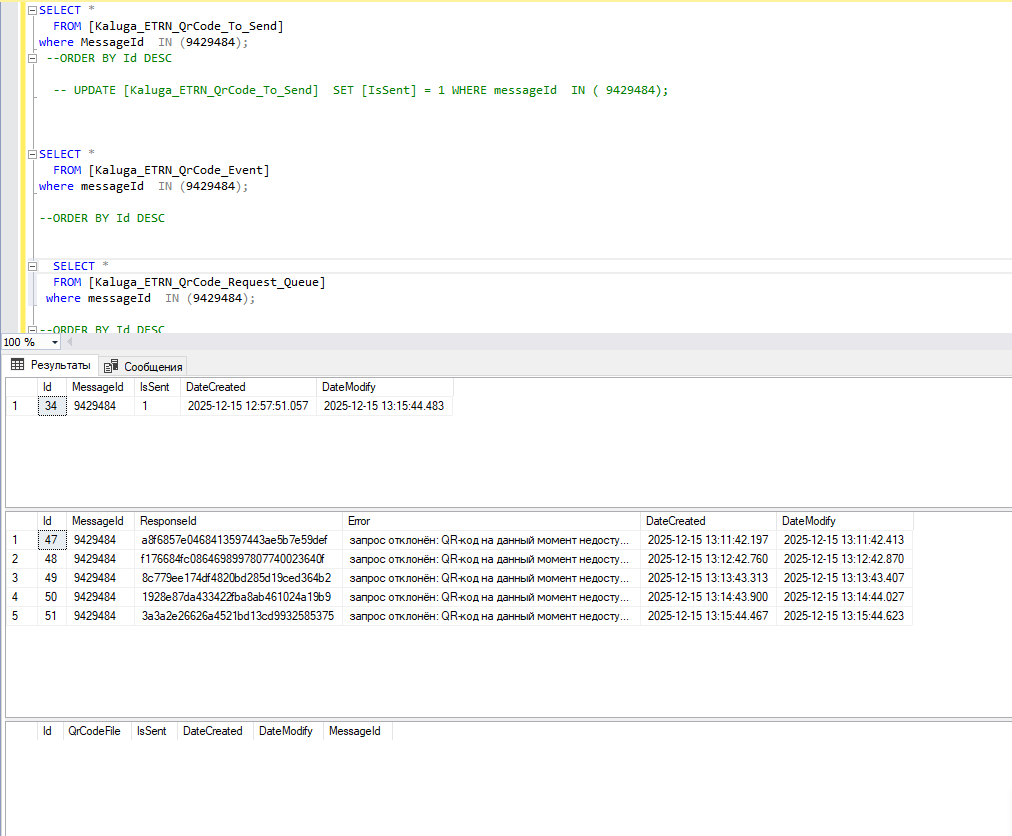Click the top-left corner cell of the first results grid

21,387
